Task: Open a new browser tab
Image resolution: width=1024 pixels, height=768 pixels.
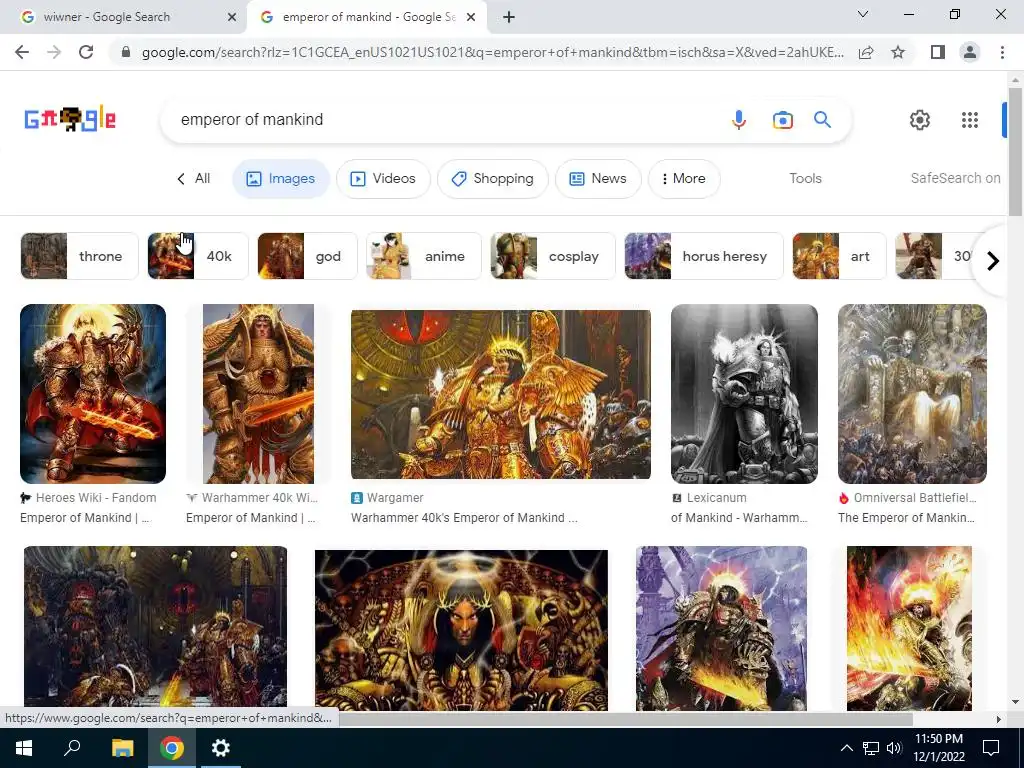Action: pyautogui.click(x=509, y=18)
